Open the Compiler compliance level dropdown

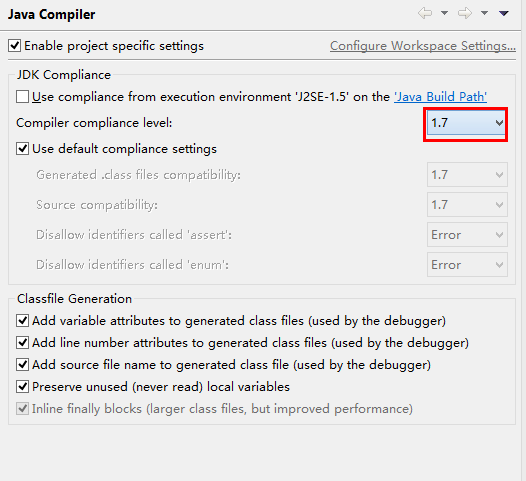click(x=466, y=123)
